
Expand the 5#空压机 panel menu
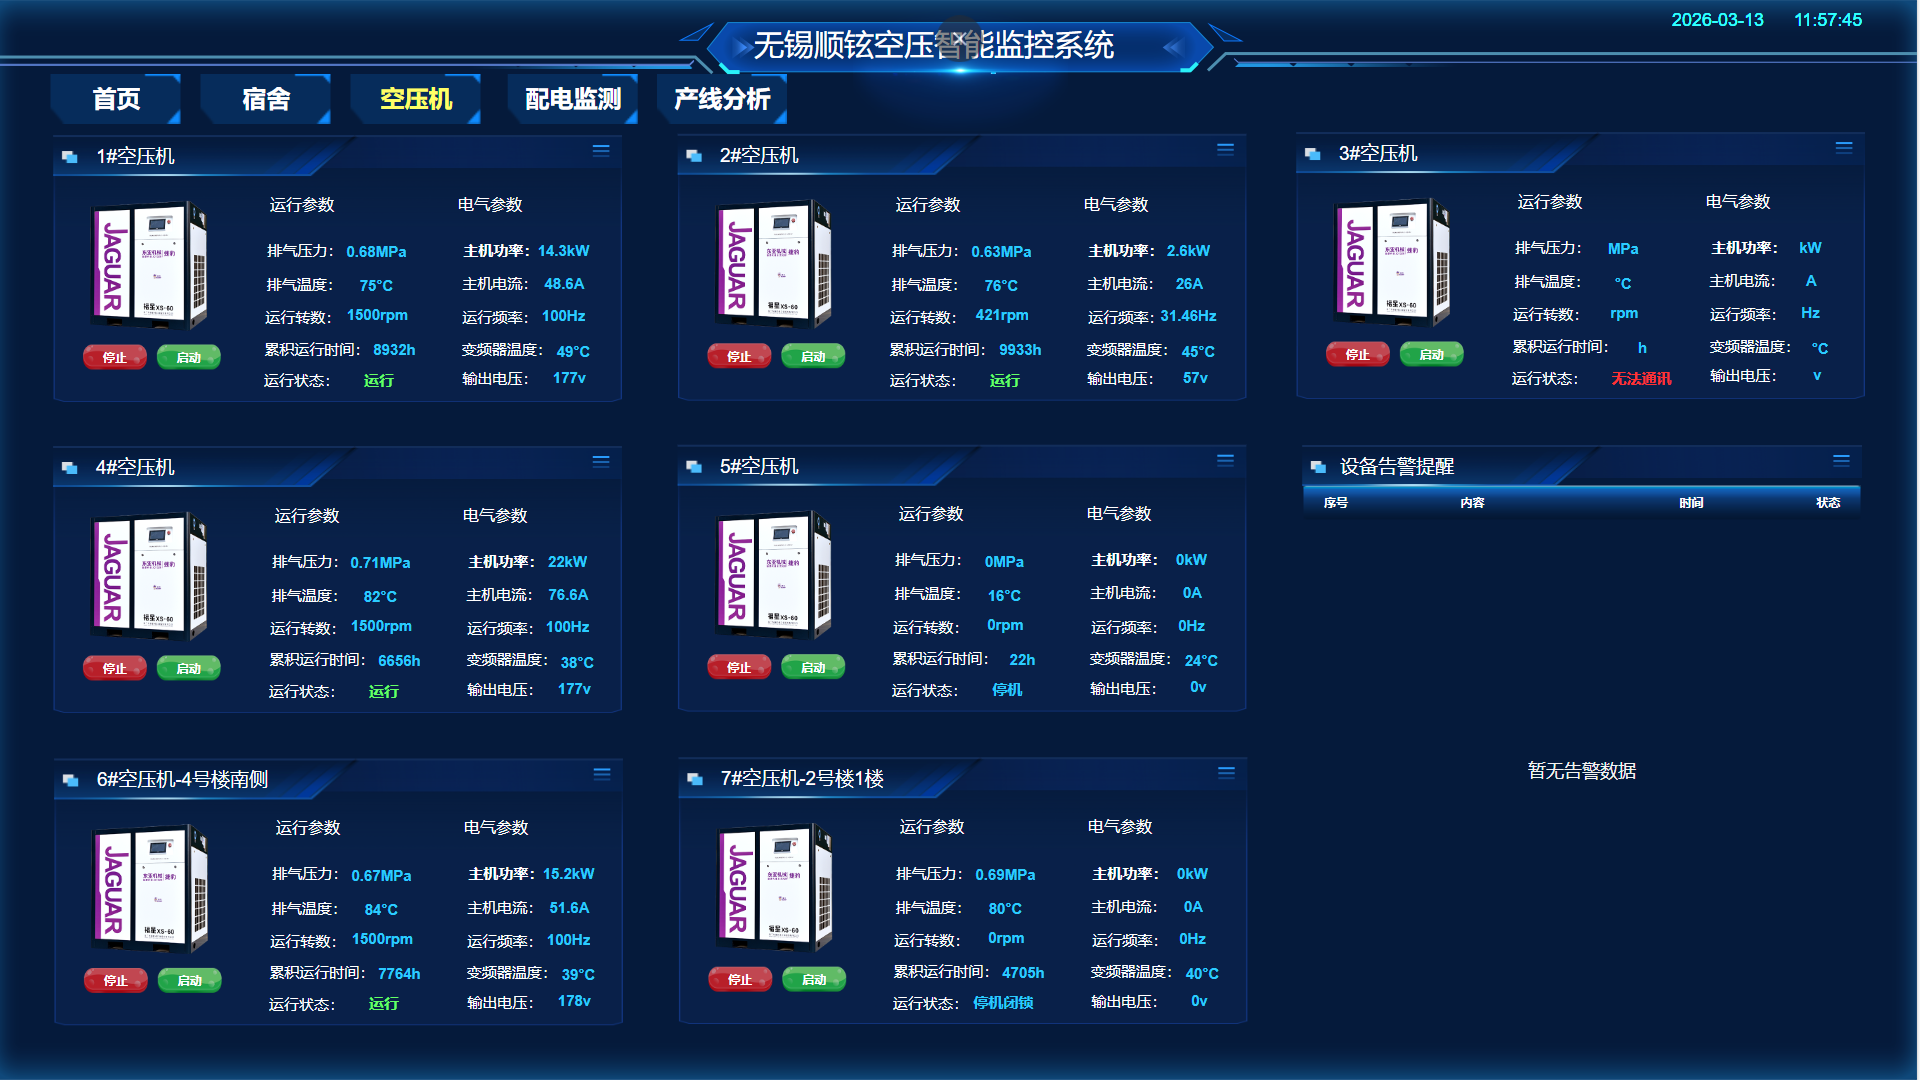pyautogui.click(x=1225, y=461)
